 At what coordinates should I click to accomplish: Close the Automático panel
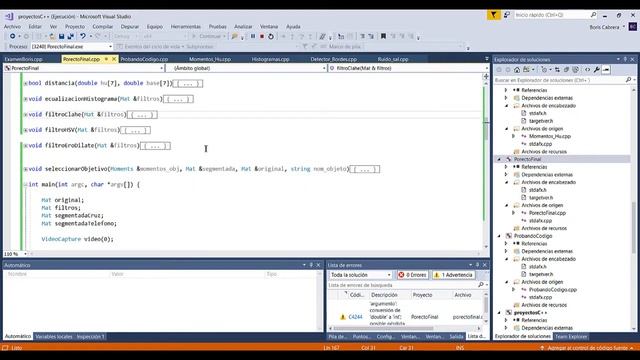tap(318, 265)
